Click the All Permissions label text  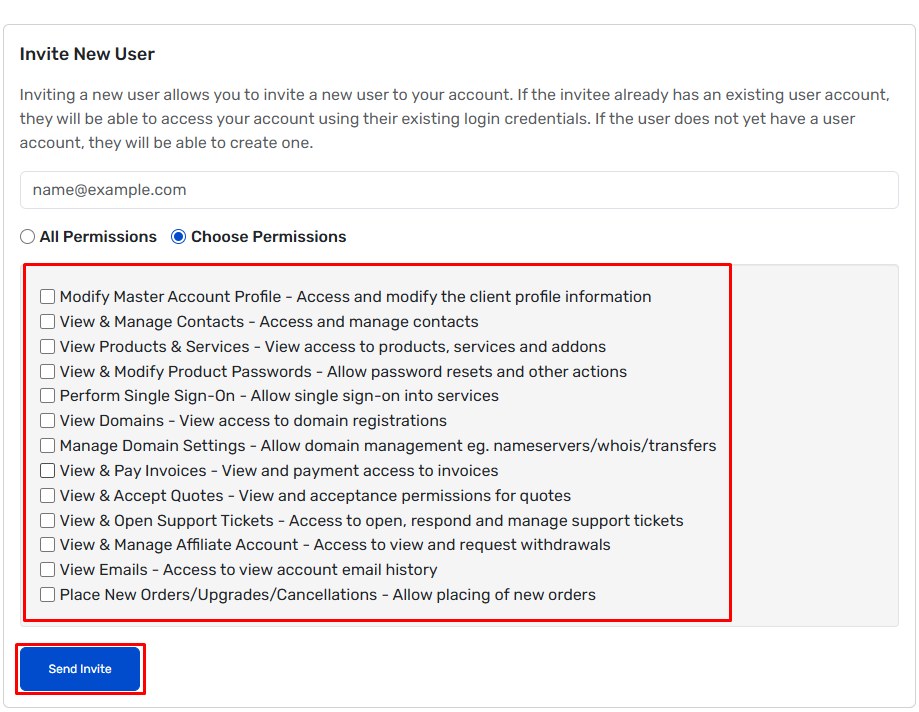(98, 237)
